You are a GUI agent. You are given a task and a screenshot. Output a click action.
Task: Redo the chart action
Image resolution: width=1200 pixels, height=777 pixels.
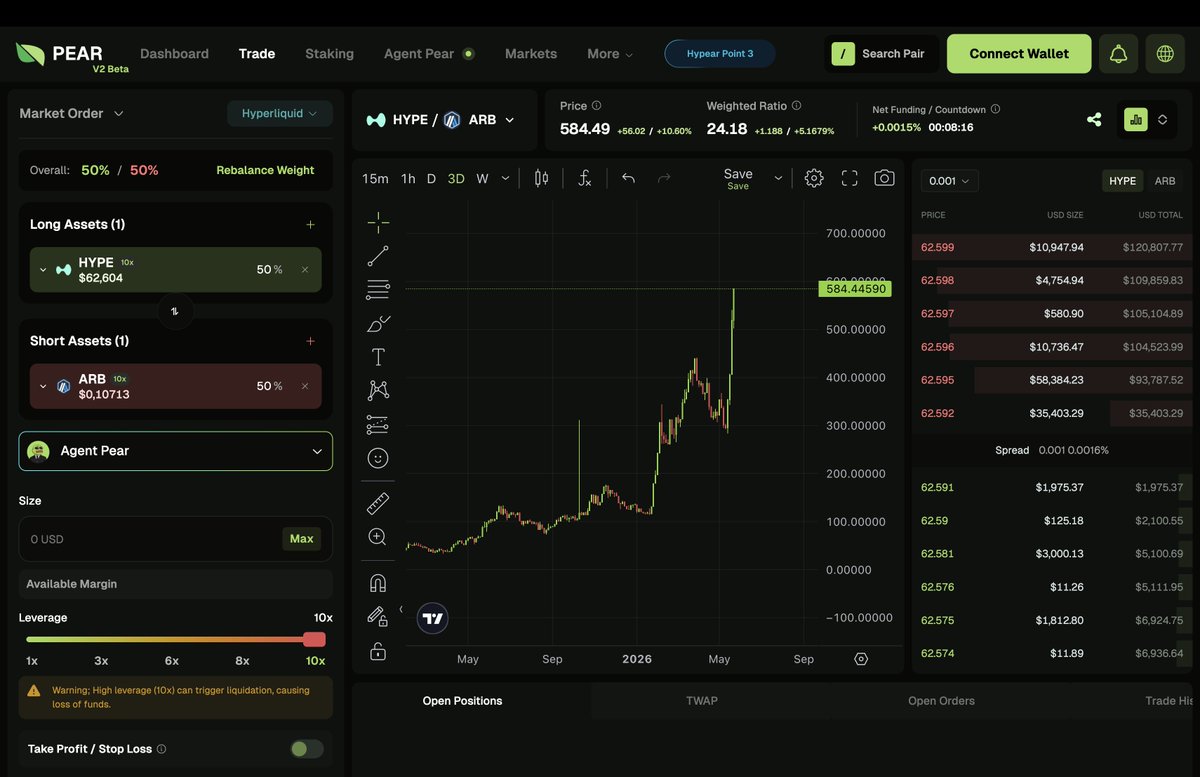coord(664,178)
